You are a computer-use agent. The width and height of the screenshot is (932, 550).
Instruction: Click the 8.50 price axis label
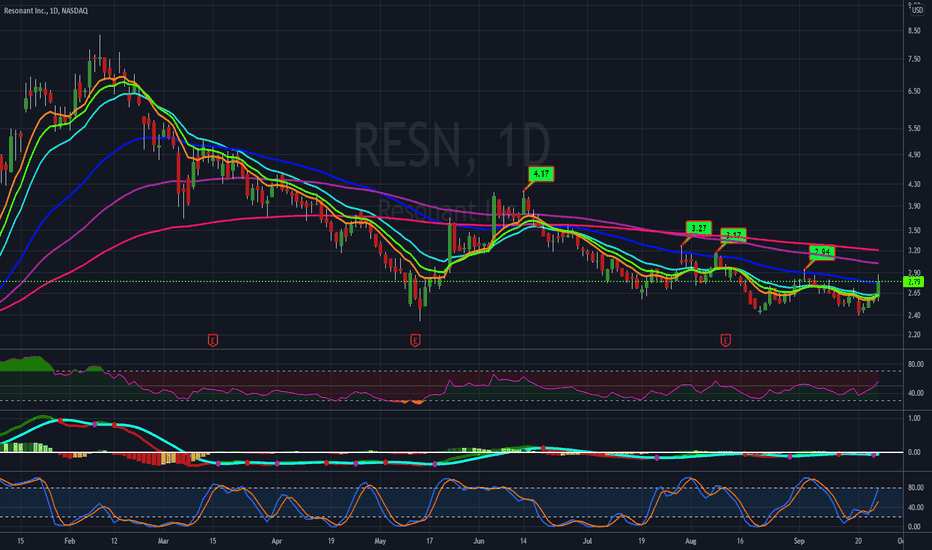(x=914, y=31)
